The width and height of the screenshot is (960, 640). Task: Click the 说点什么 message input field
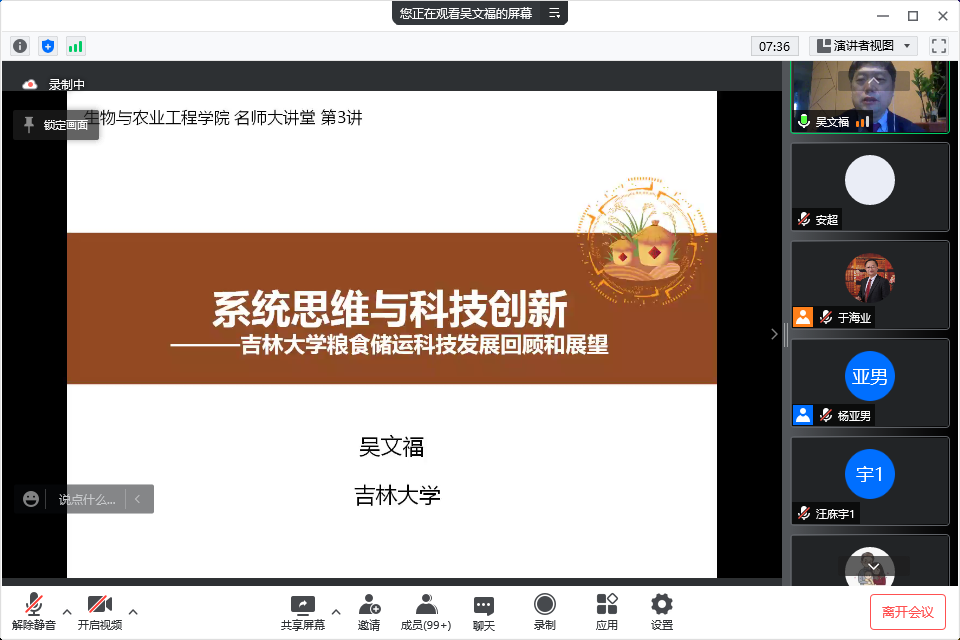86,499
